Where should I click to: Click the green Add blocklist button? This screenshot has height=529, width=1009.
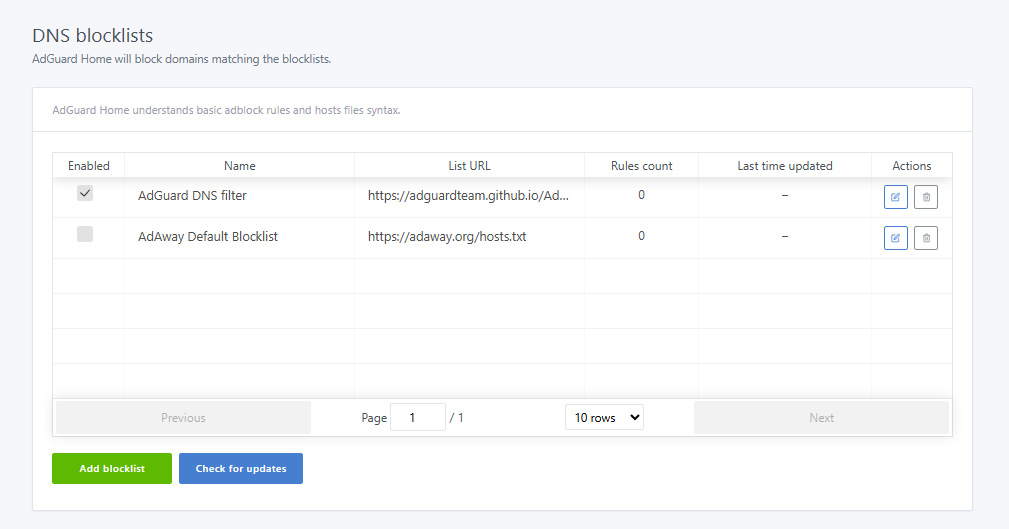112,469
